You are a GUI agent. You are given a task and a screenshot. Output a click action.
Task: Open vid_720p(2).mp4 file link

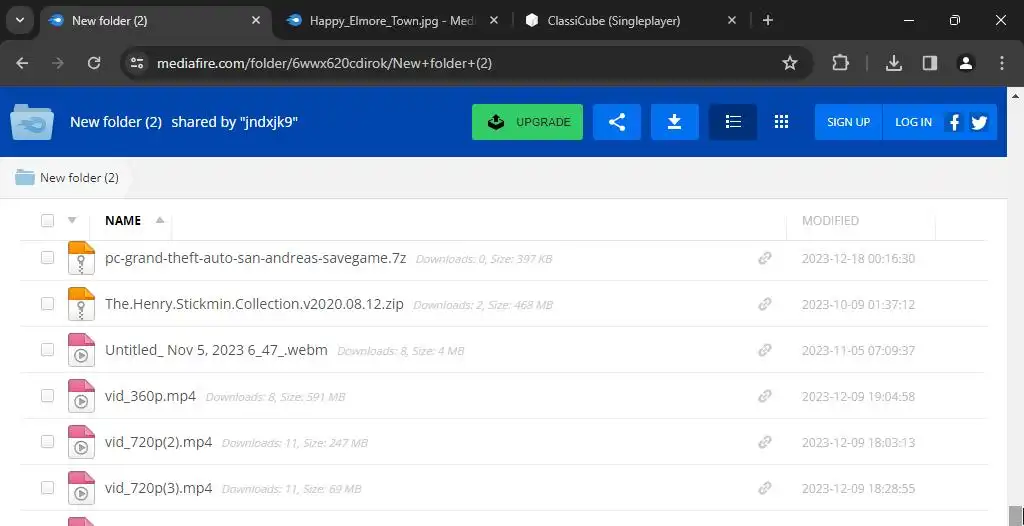click(x=159, y=442)
